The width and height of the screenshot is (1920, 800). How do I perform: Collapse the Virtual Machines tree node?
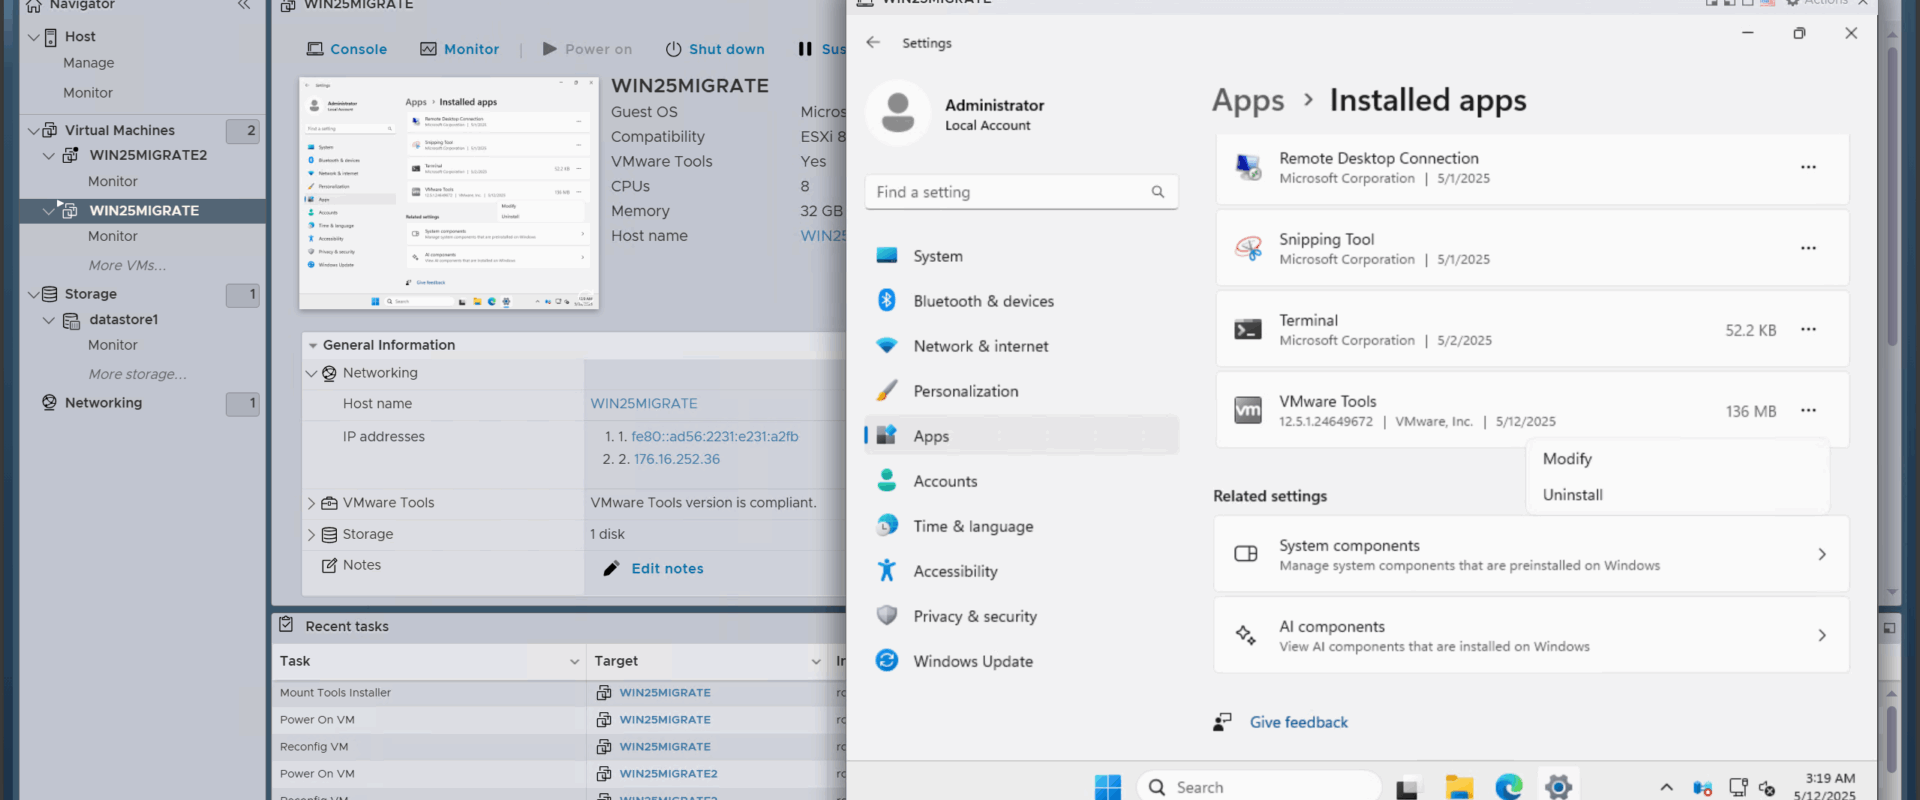click(34, 130)
